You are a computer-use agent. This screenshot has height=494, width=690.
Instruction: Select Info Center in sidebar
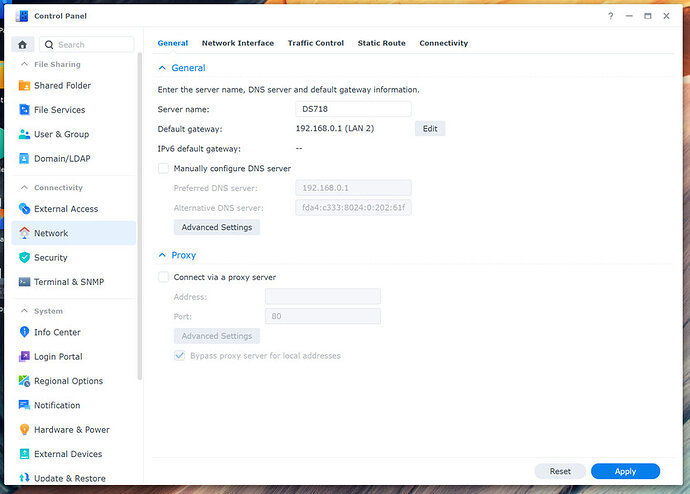[73, 332]
